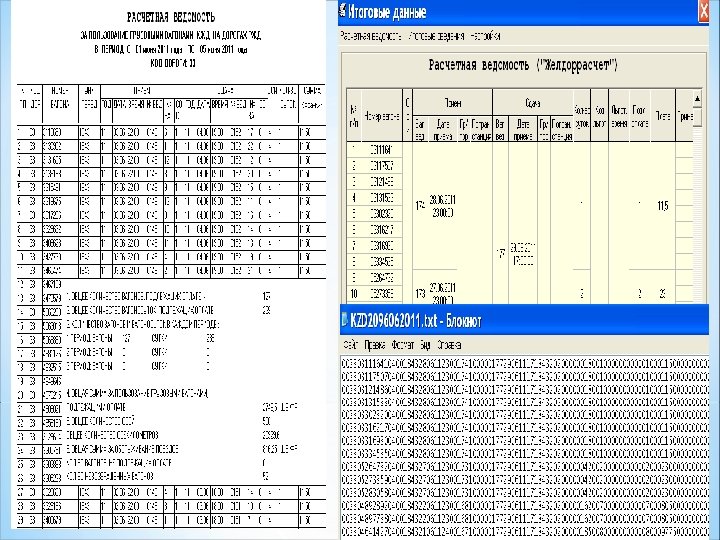Click the Номер вагона column header
720x540 pixels.
pos(382,116)
